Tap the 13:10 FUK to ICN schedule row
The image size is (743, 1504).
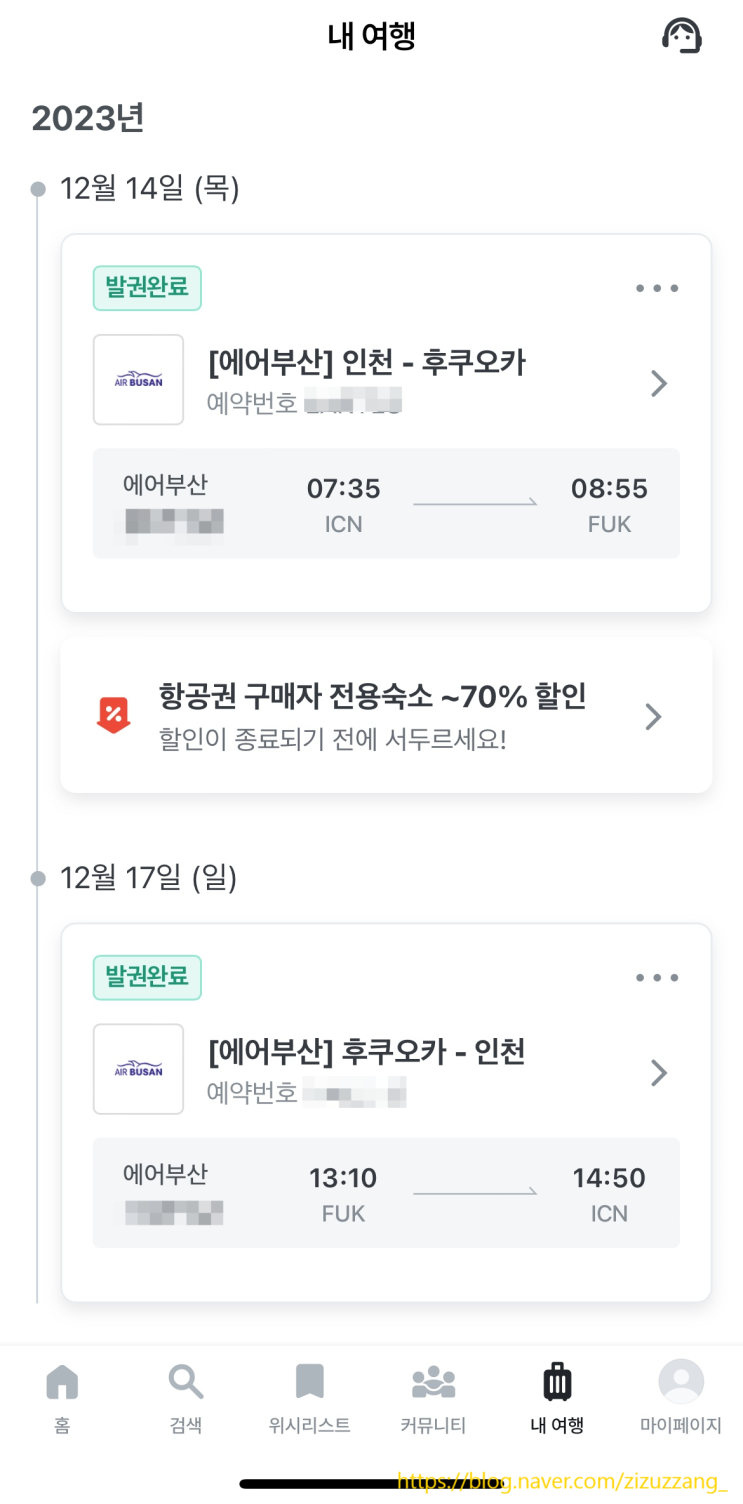[x=386, y=1193]
